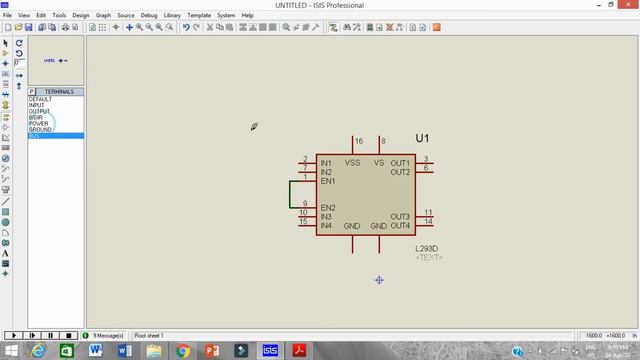The height and width of the screenshot is (360, 640).
Task: Open Google Chrome from the taskbar
Action: (183, 351)
